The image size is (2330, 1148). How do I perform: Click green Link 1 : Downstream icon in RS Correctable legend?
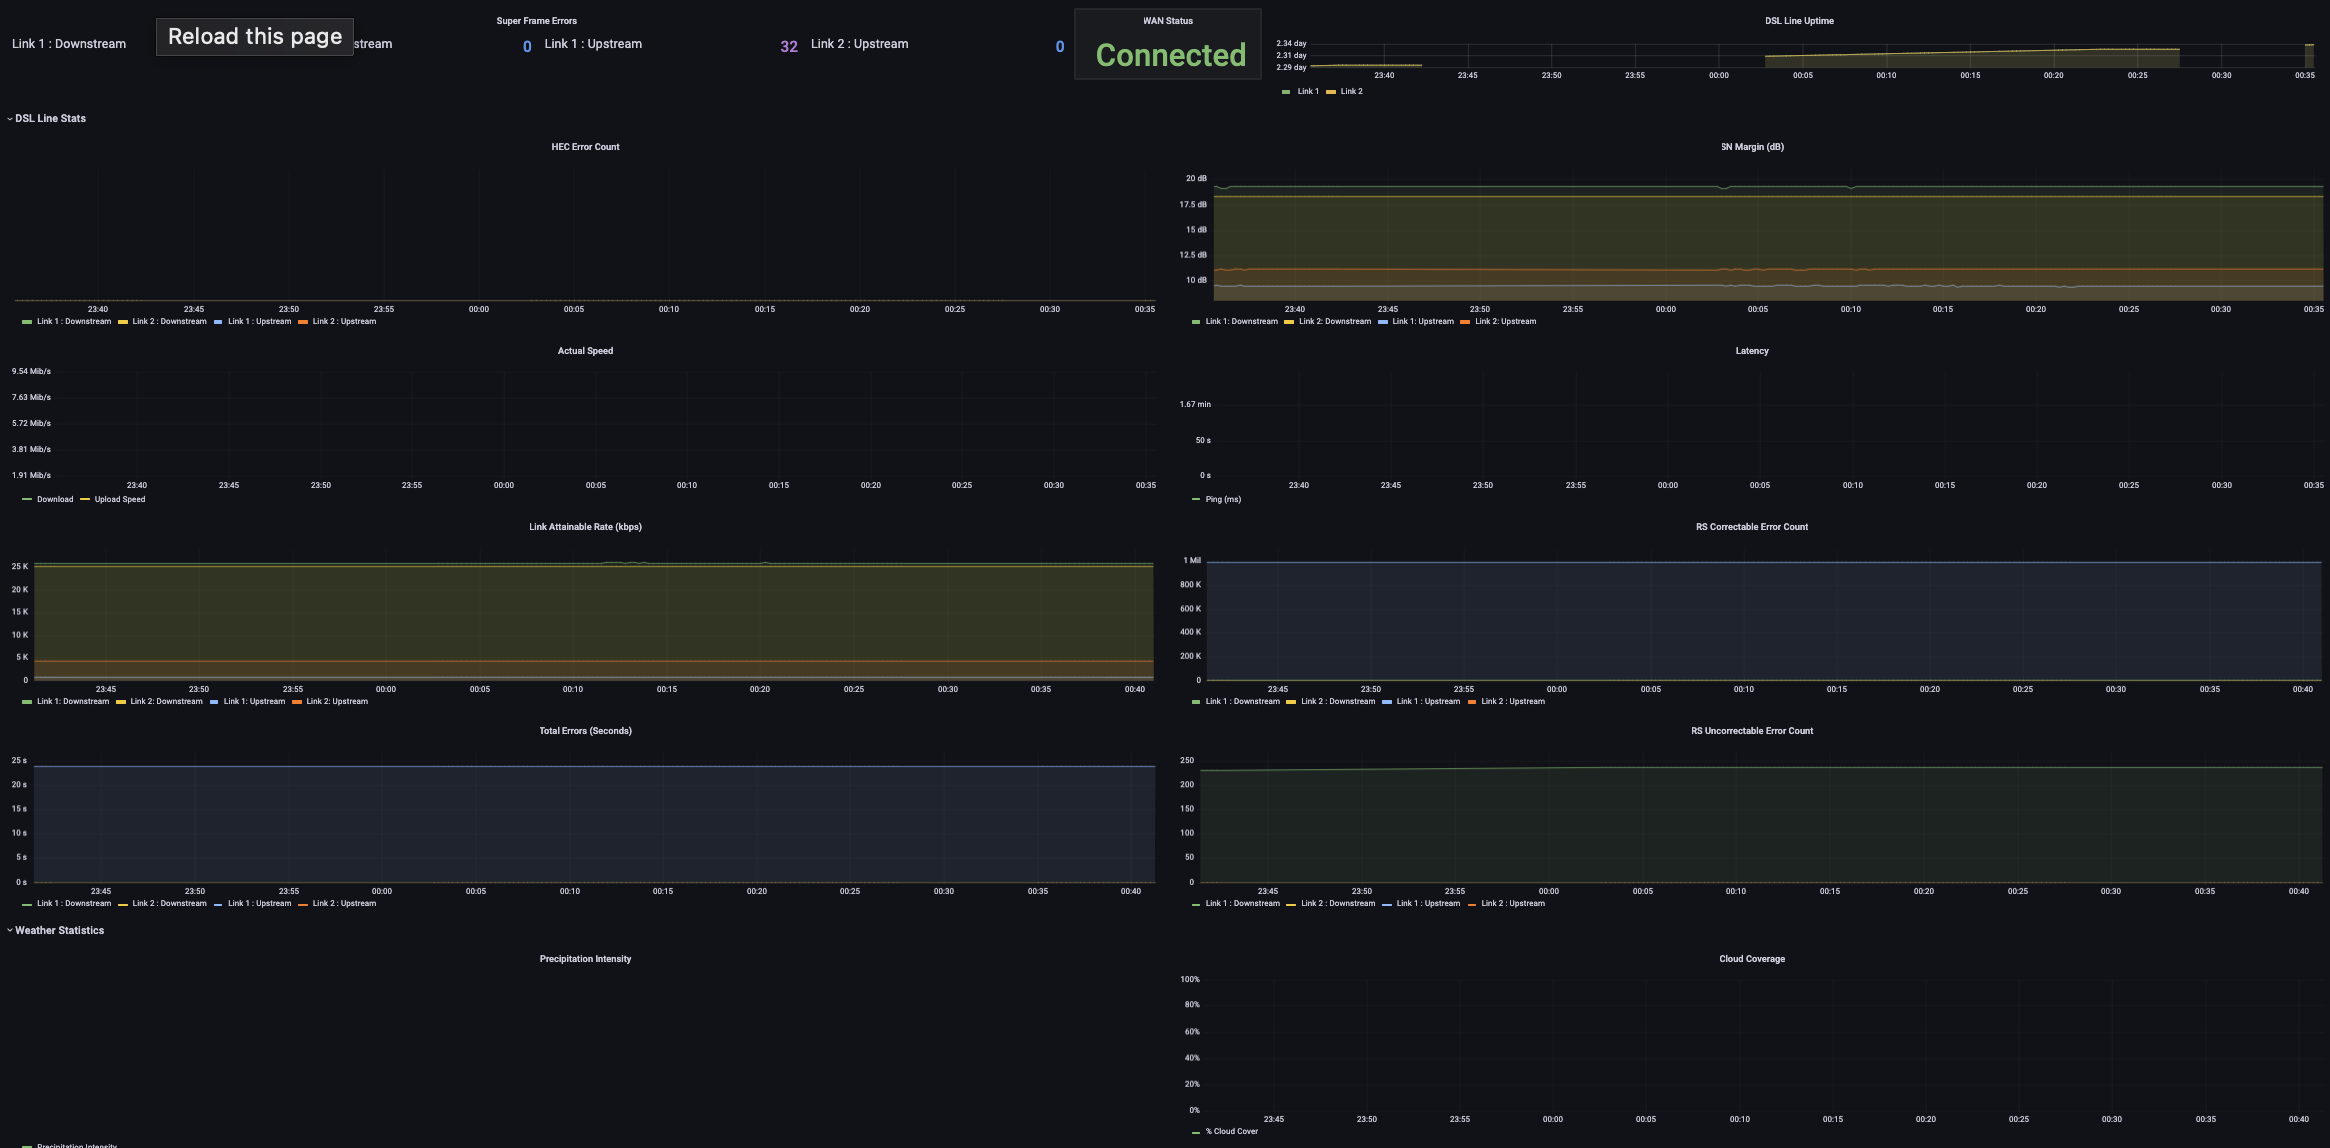1196,702
